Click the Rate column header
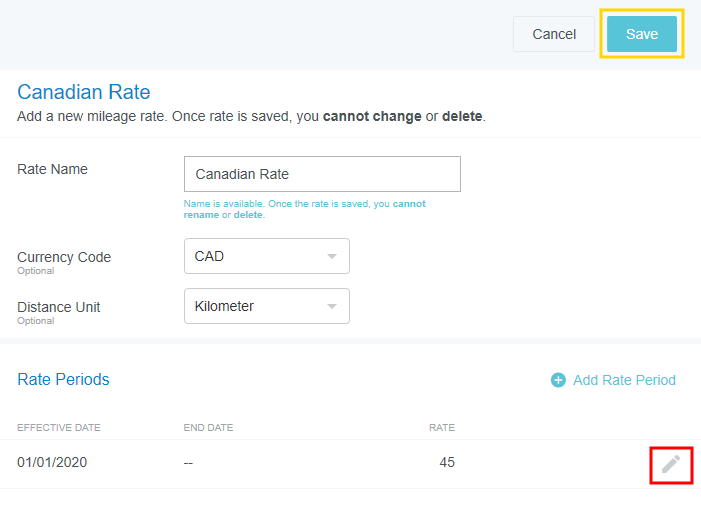Screen dimensions: 701x516 tap(441, 428)
